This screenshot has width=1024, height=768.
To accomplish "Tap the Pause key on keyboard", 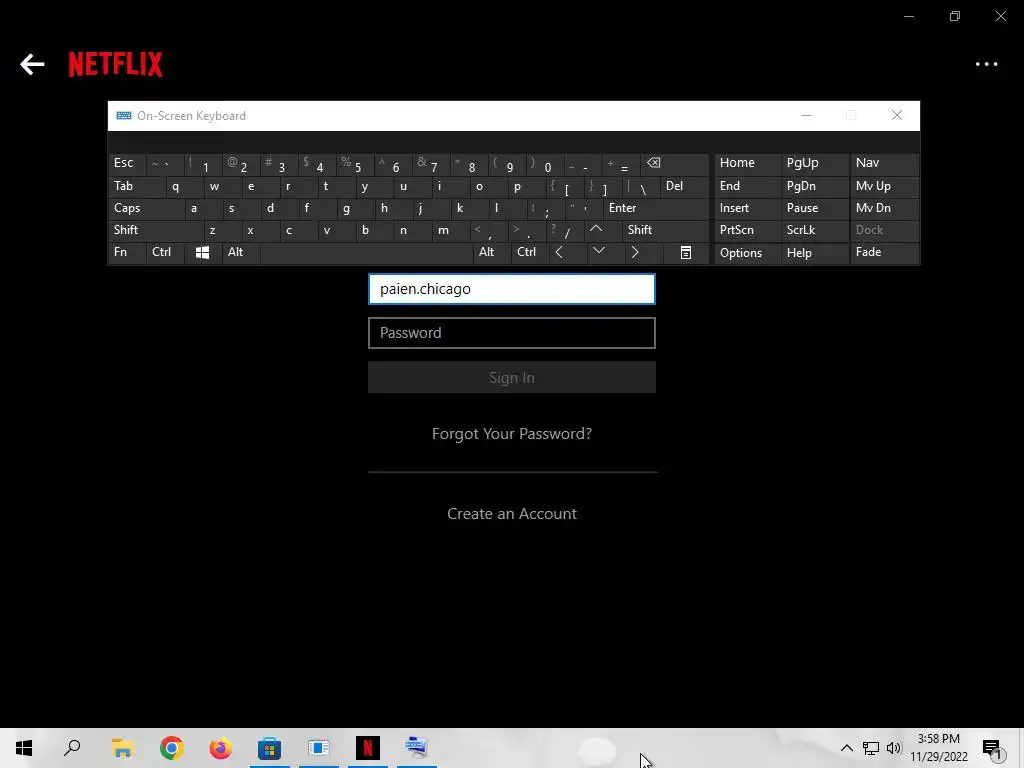I will [814, 208].
